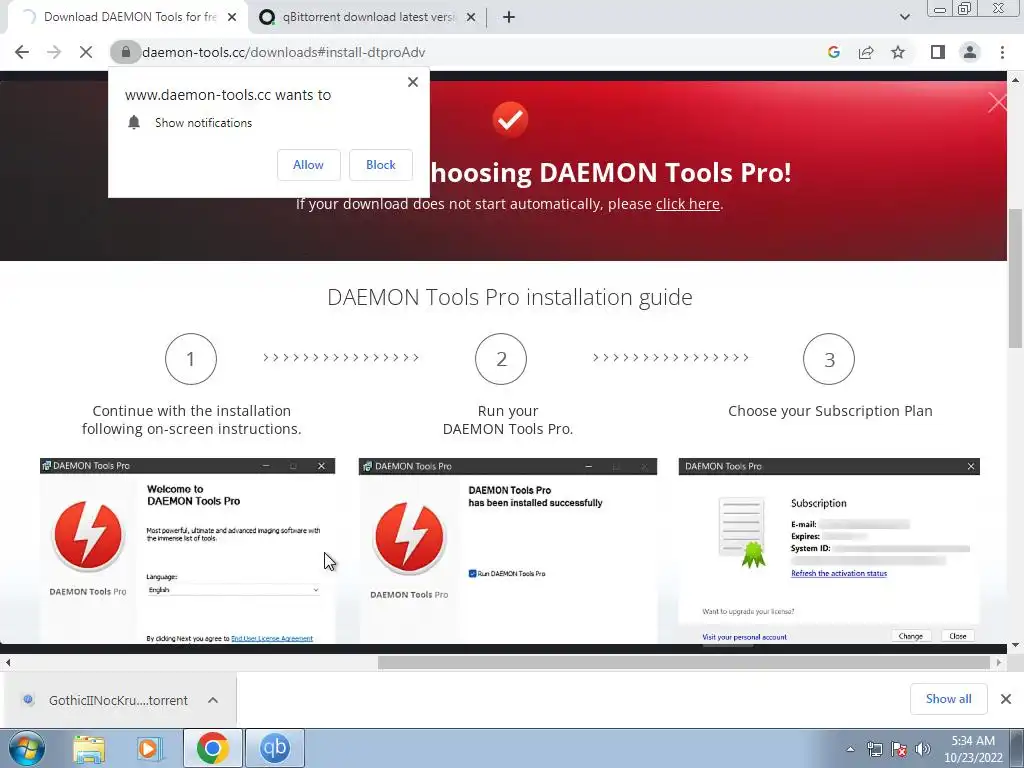Click the horizontal scrollbar left arrow
Viewport: 1024px width, 768px height.
click(8, 662)
